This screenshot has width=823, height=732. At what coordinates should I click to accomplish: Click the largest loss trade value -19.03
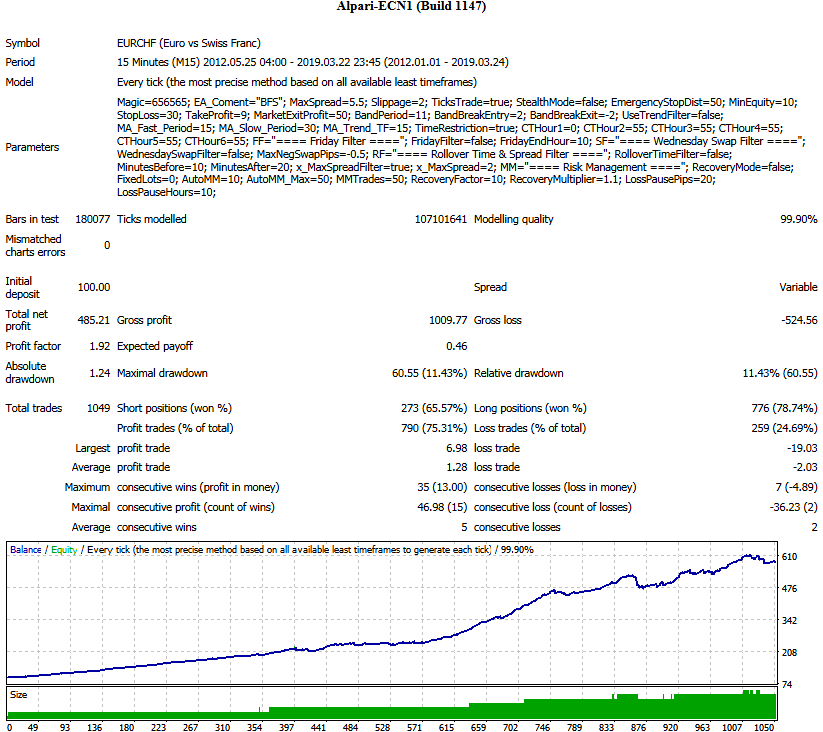coord(802,448)
